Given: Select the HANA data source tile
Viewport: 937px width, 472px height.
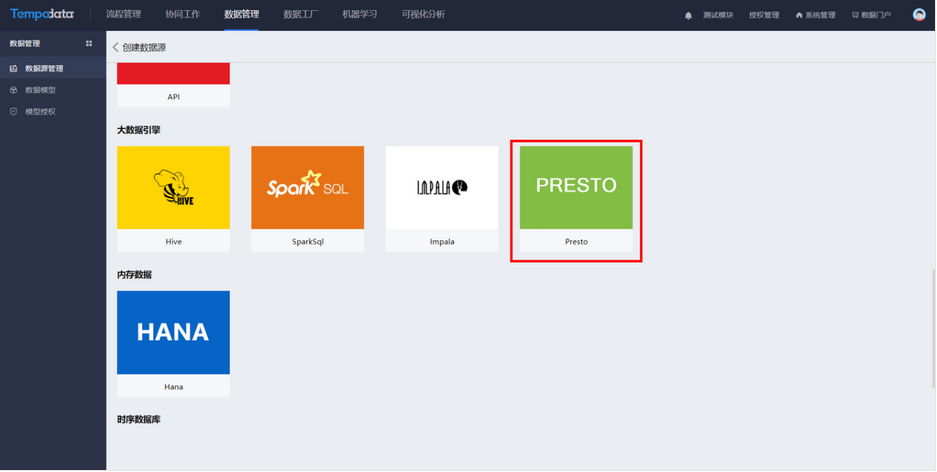Looking at the screenshot, I should coord(173,344).
